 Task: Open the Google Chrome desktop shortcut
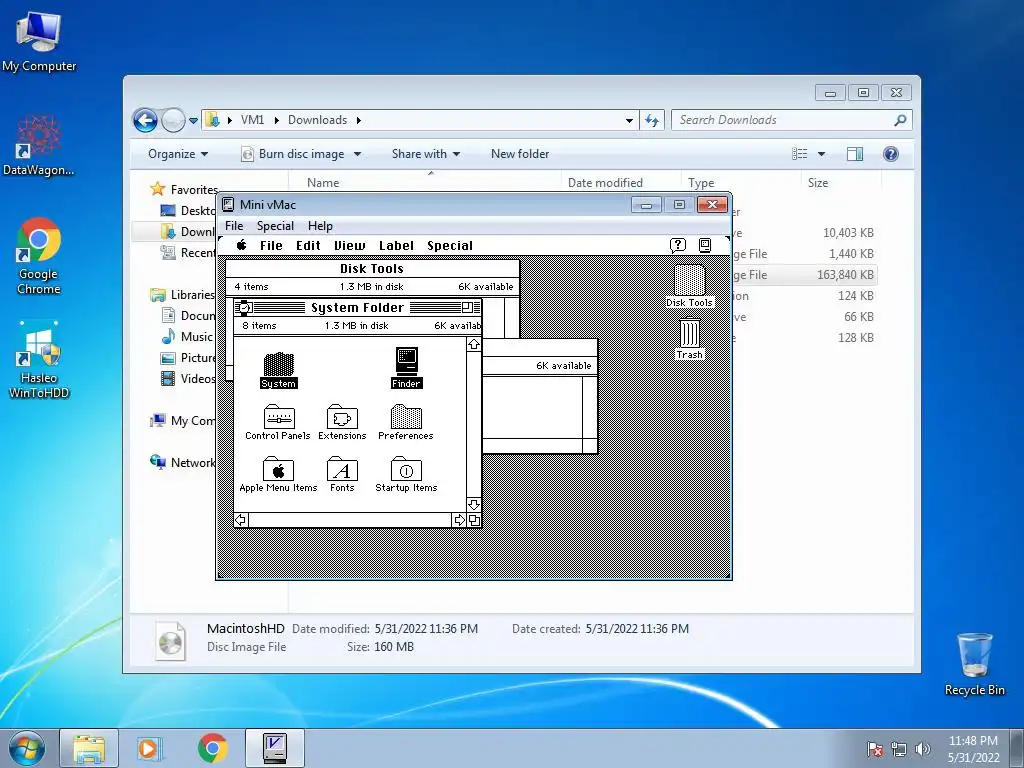pyautogui.click(x=39, y=256)
